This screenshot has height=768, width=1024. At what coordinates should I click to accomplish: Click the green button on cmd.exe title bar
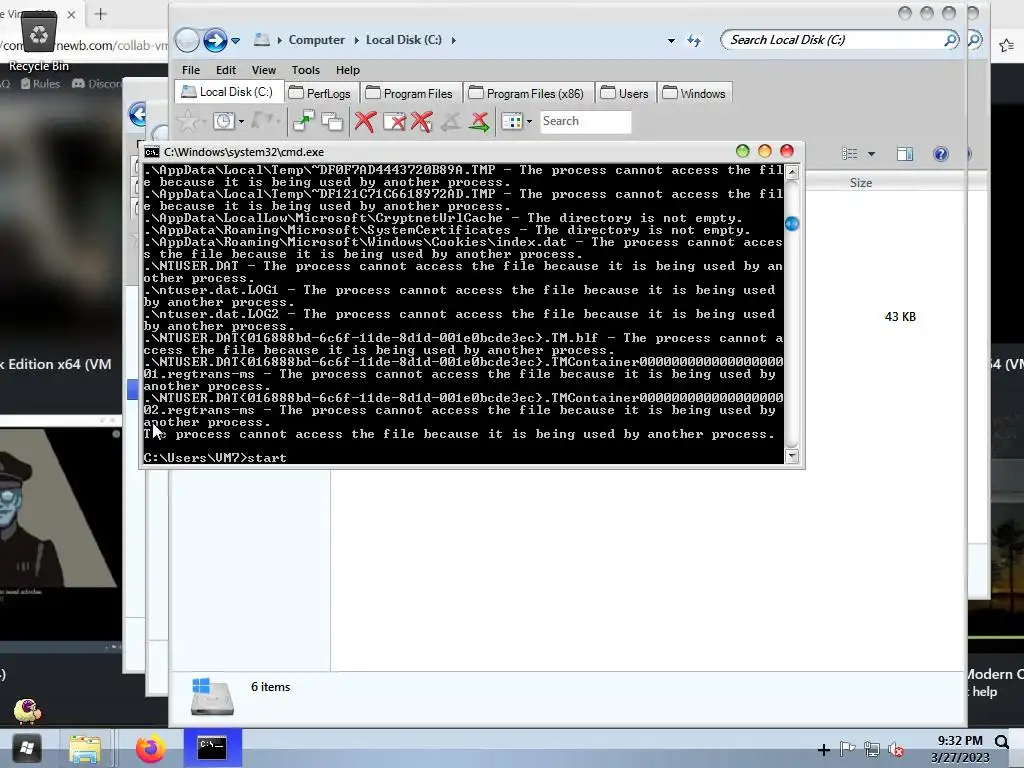pos(743,152)
